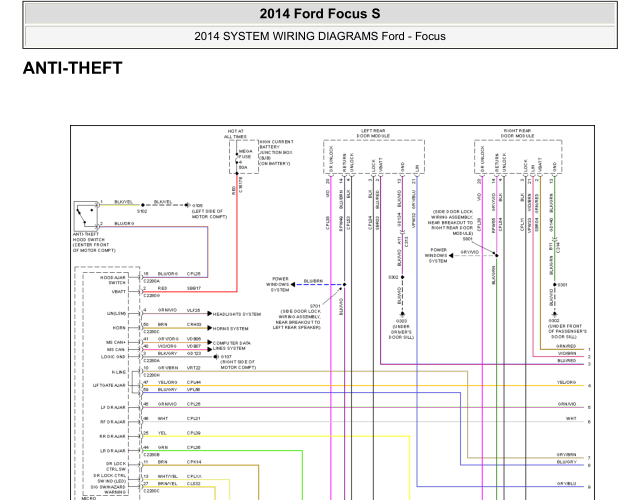Click '(UNDER DRIVER'S DOOR SILL)' ground note
The width and height of the screenshot is (630, 500).
coord(401,332)
